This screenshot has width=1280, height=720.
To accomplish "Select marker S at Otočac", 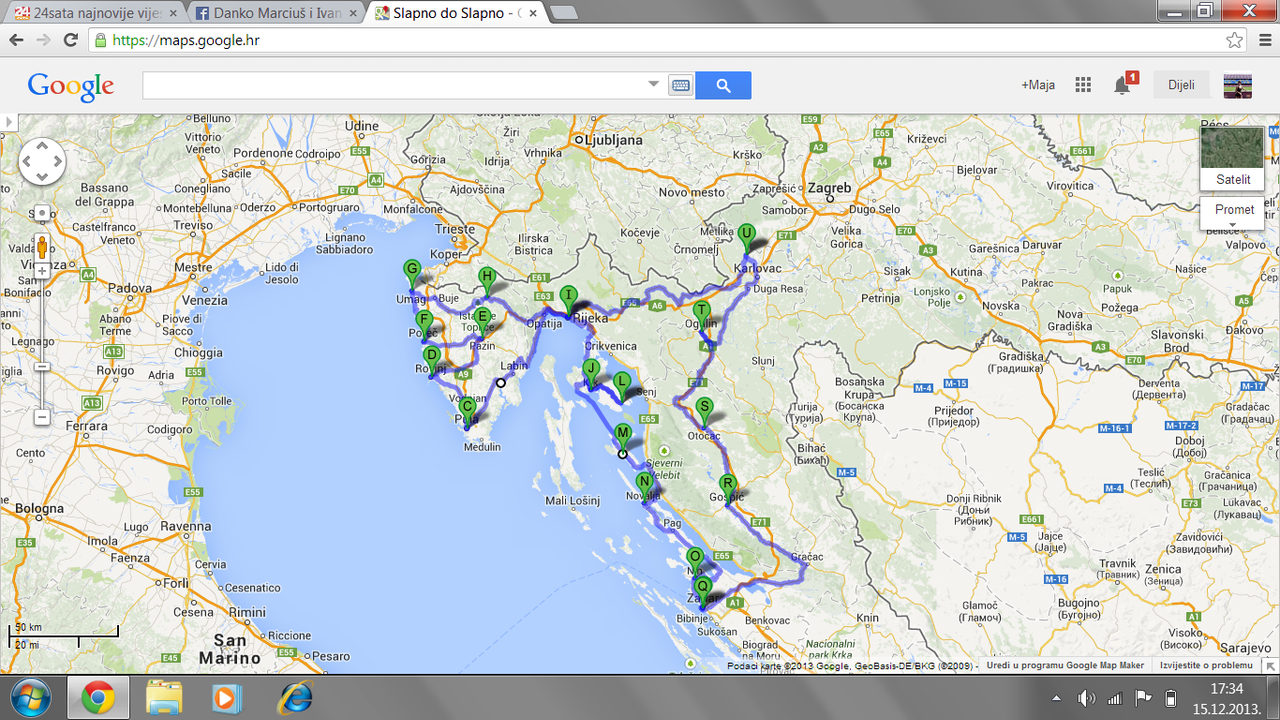I will tap(704, 410).
